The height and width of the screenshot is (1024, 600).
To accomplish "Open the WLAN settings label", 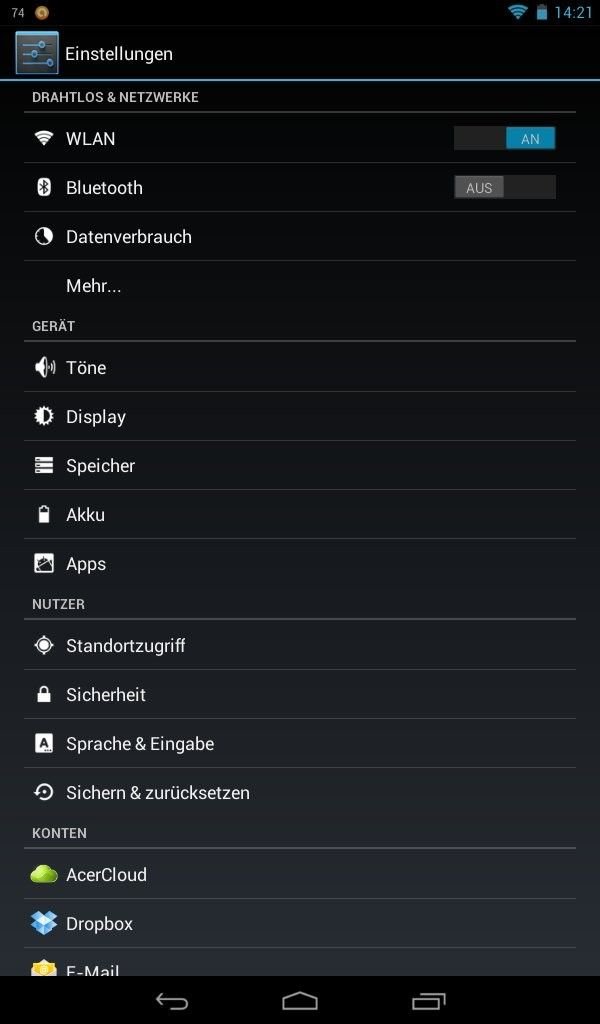I will point(91,138).
